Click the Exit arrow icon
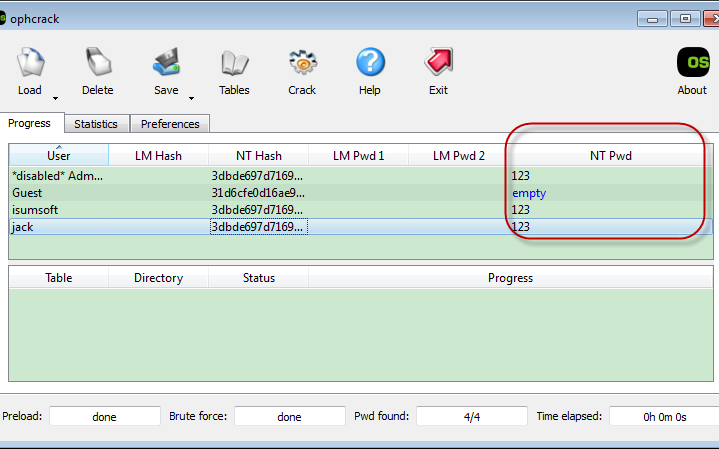The image size is (719, 449). [x=438, y=64]
